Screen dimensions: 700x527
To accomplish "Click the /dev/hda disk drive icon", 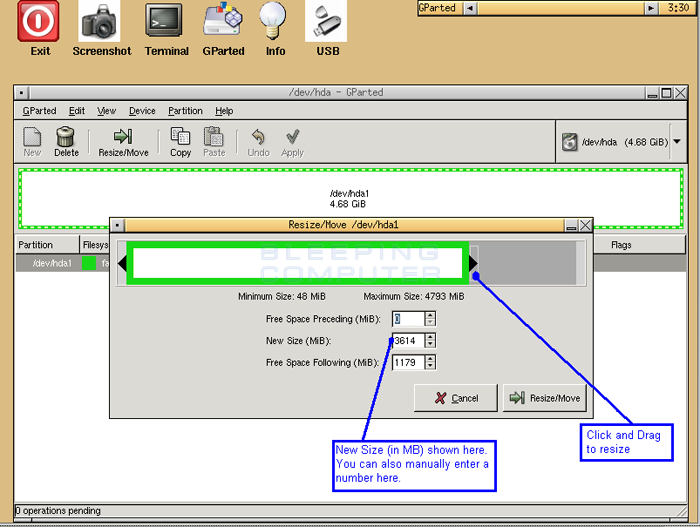I will coord(570,142).
